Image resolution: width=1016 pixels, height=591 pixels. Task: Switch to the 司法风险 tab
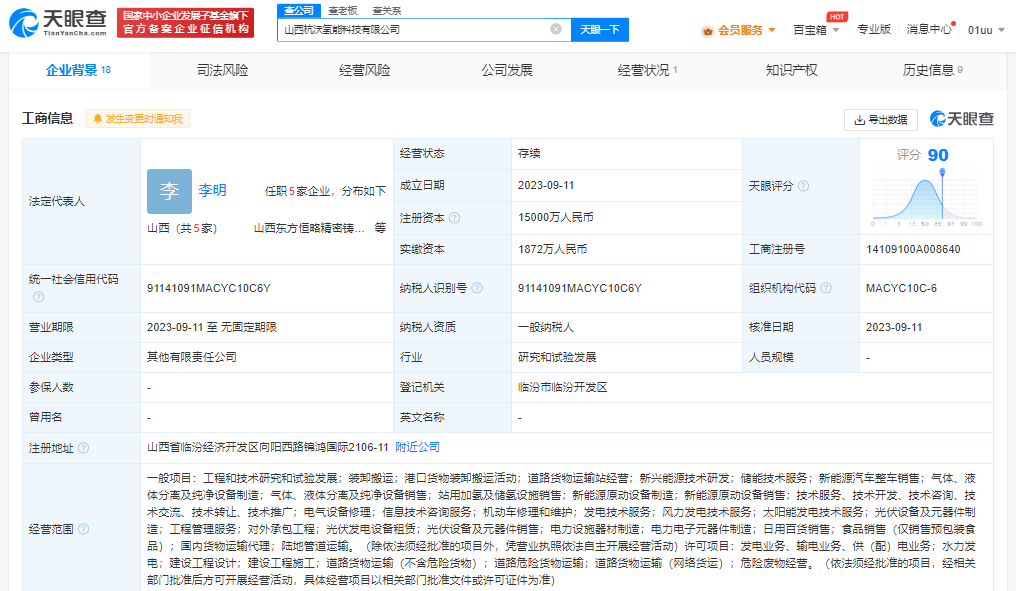[x=222, y=70]
